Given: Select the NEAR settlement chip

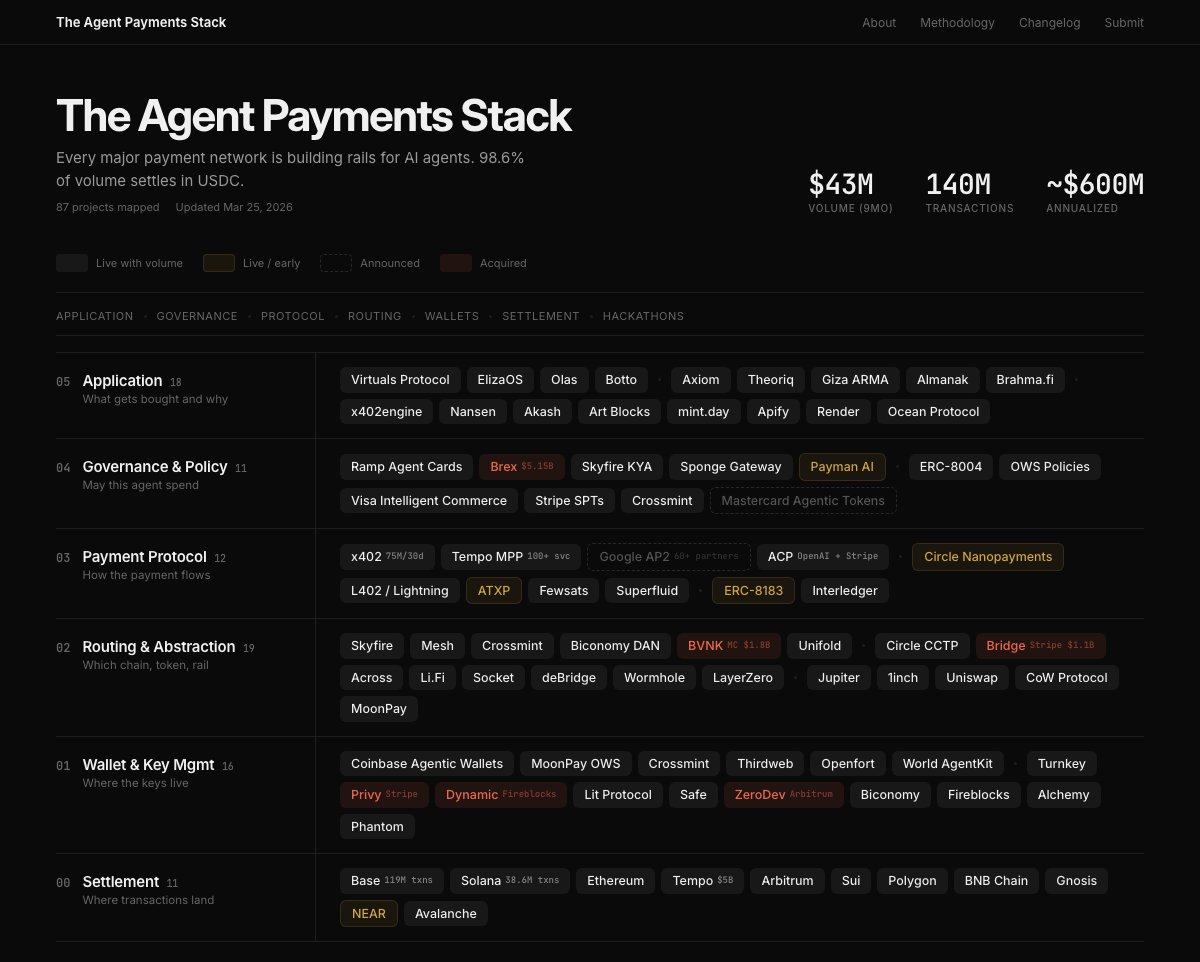Looking at the screenshot, I should pyautogui.click(x=369, y=914).
